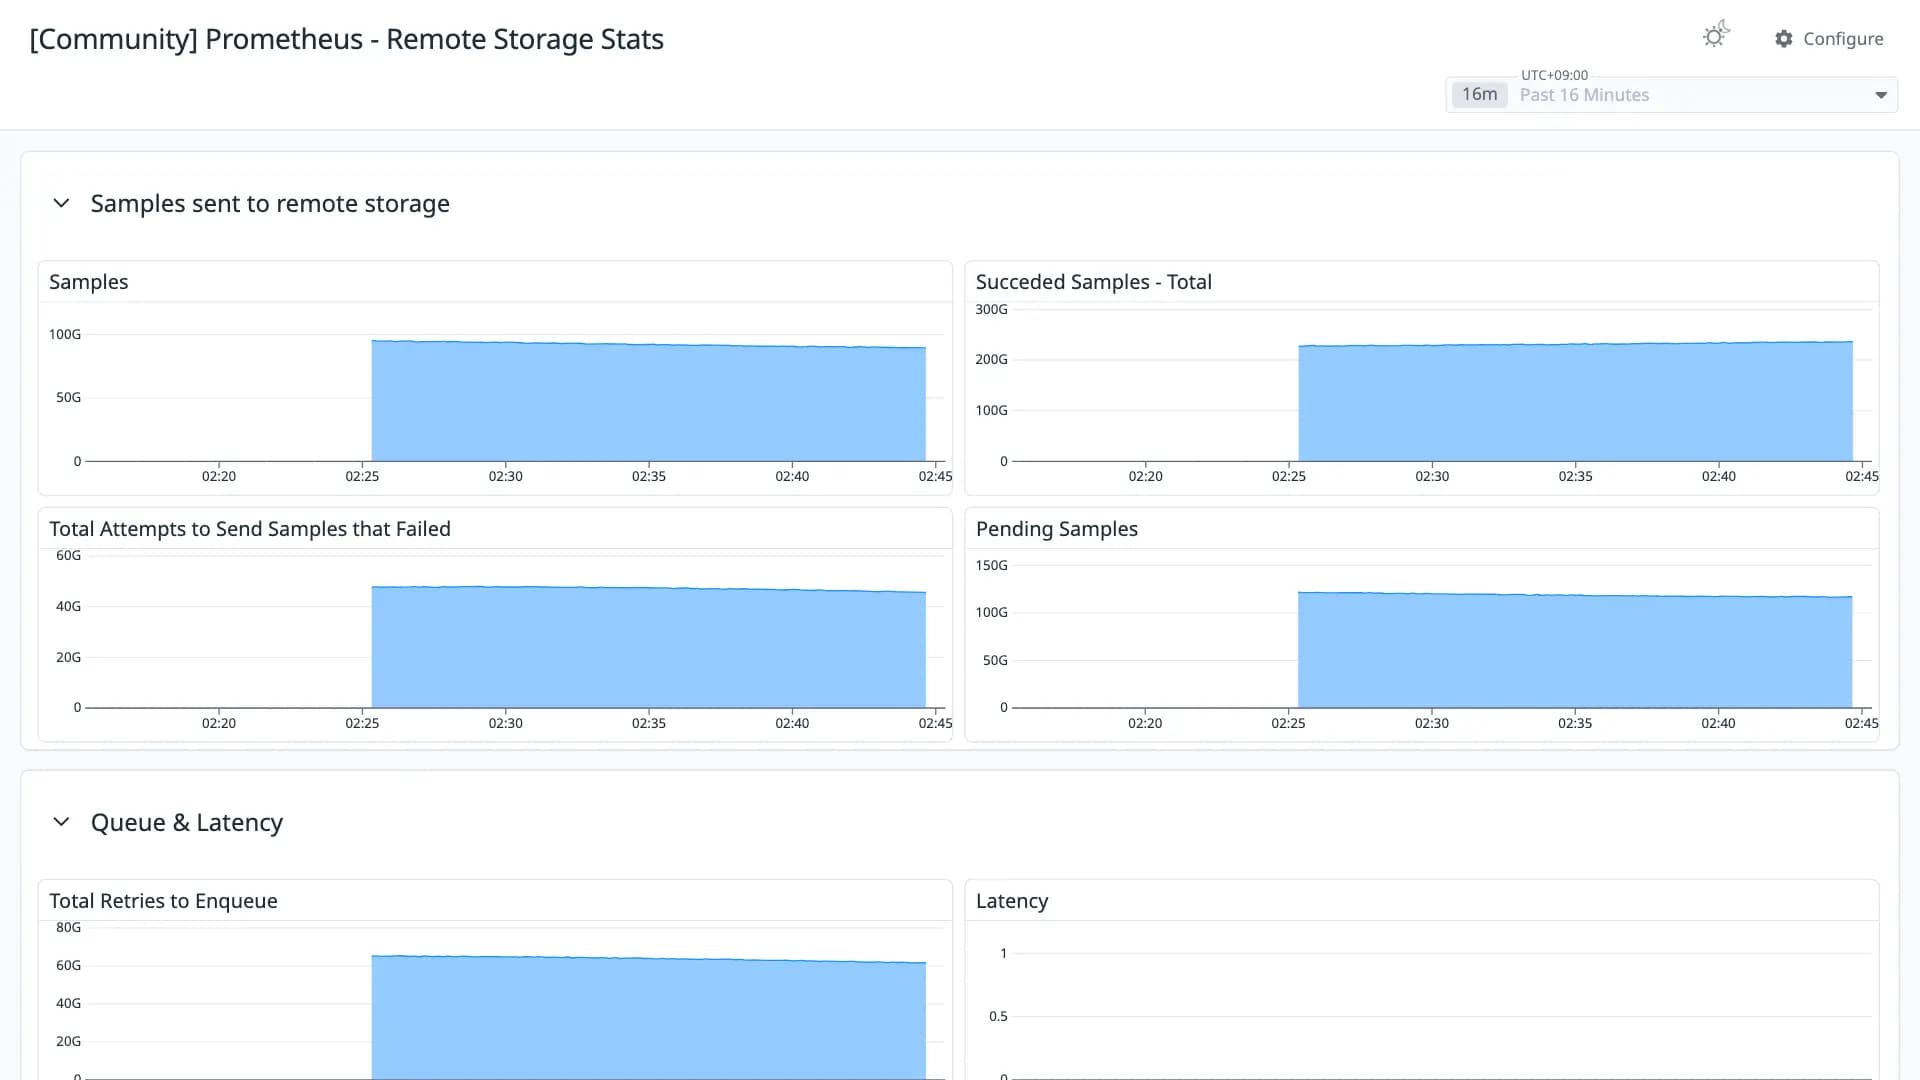Click the Configure gear icon

click(x=1784, y=38)
